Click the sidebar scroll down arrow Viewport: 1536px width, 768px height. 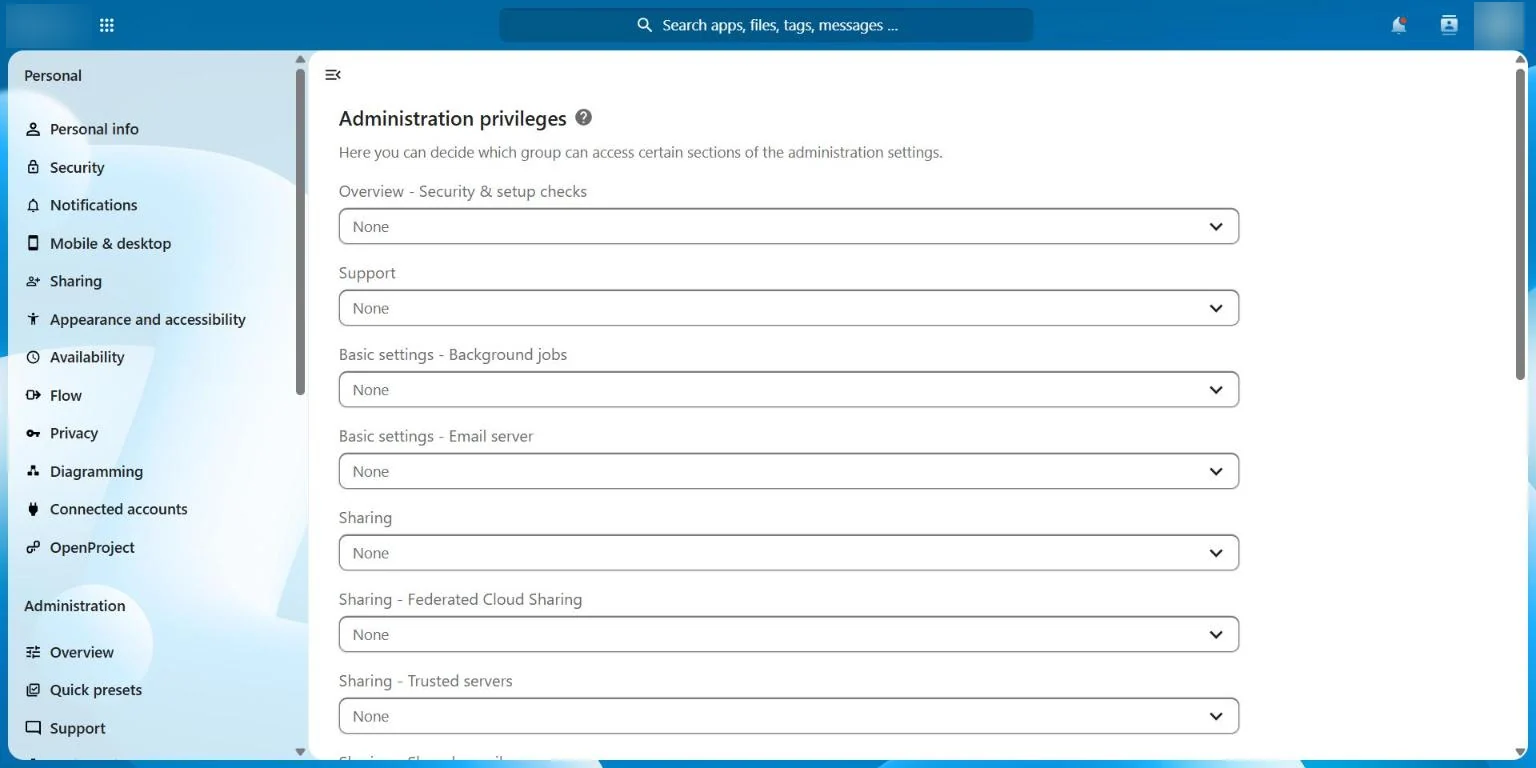coord(300,751)
